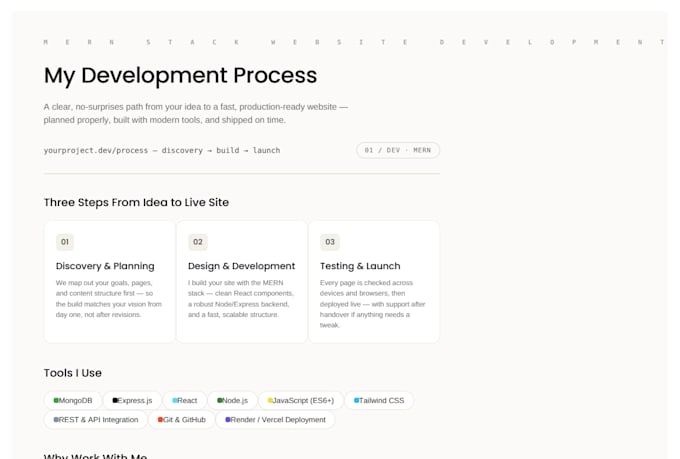
Task: Click the Tailwind CSS chip
Action: click(379, 400)
